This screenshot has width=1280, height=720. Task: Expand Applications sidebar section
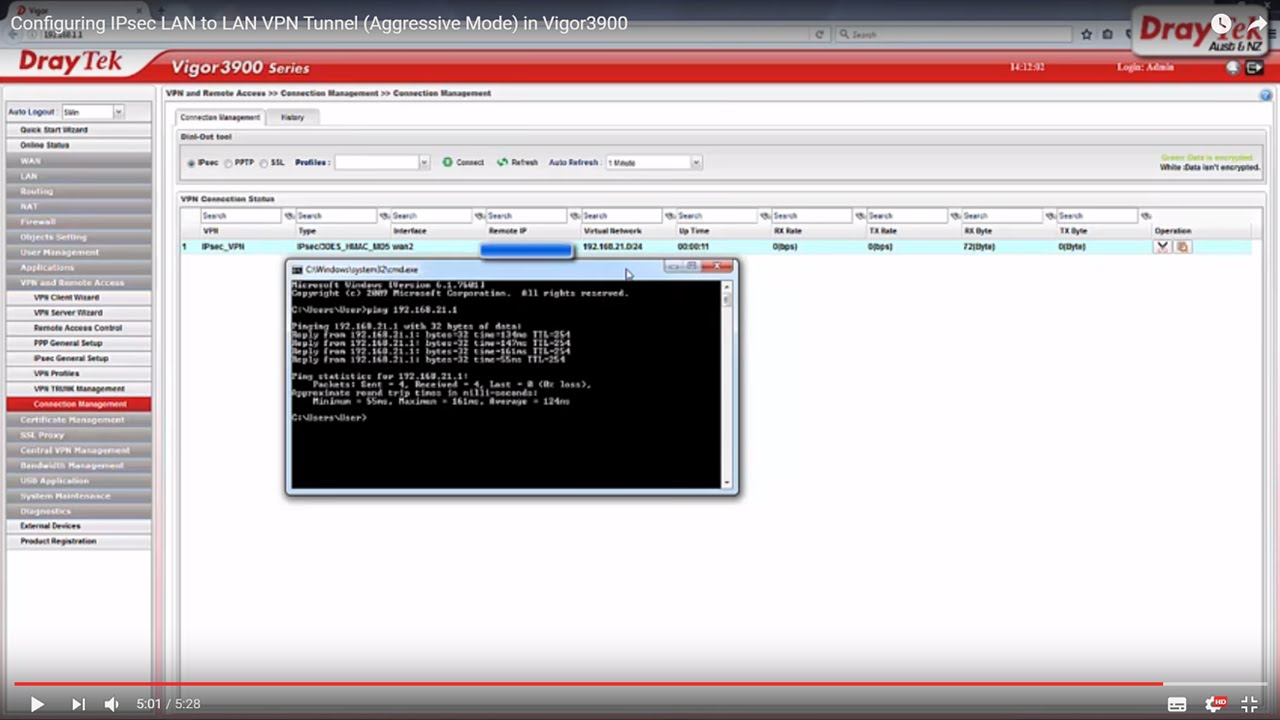(79, 267)
